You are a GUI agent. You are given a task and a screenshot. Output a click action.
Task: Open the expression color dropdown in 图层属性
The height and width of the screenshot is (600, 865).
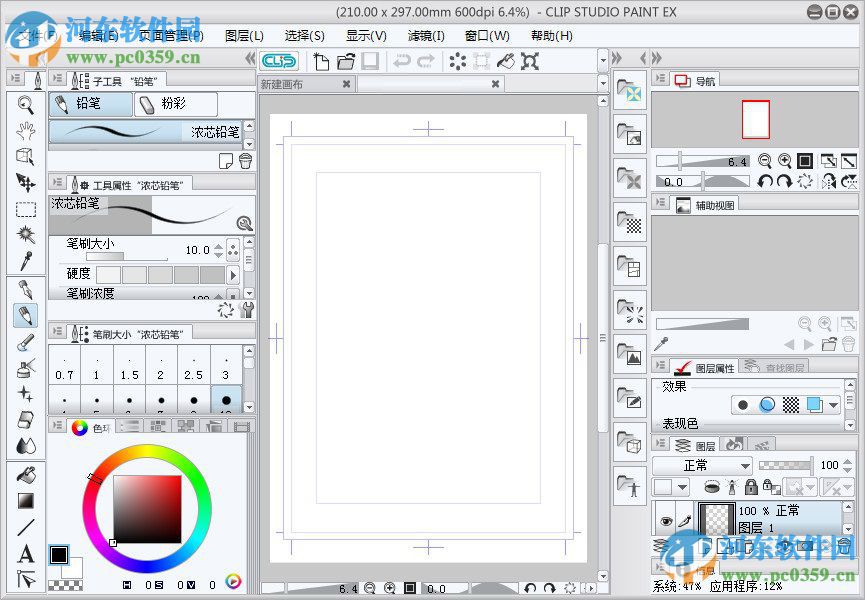[833, 406]
